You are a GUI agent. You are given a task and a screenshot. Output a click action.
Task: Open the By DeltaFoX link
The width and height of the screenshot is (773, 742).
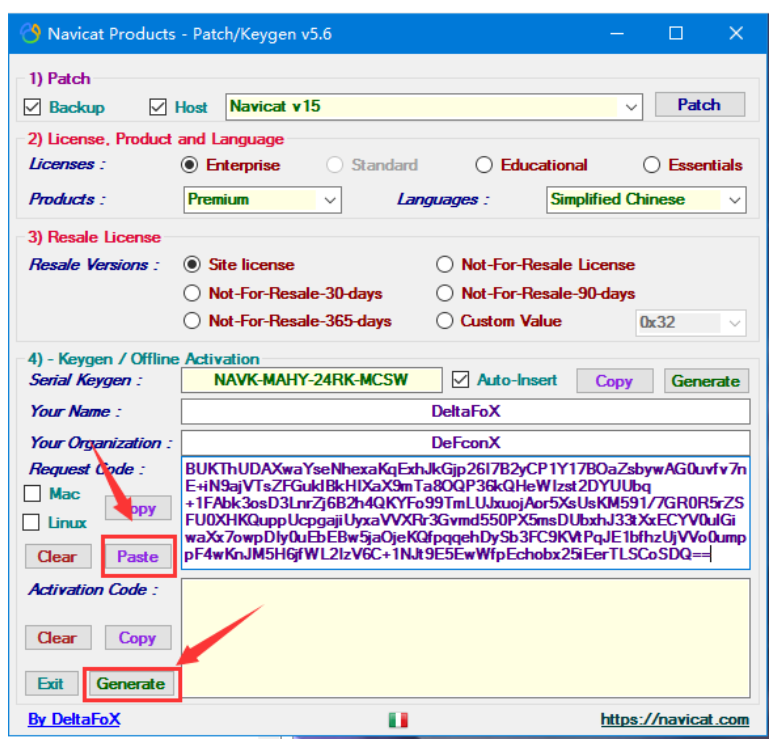tap(74, 719)
